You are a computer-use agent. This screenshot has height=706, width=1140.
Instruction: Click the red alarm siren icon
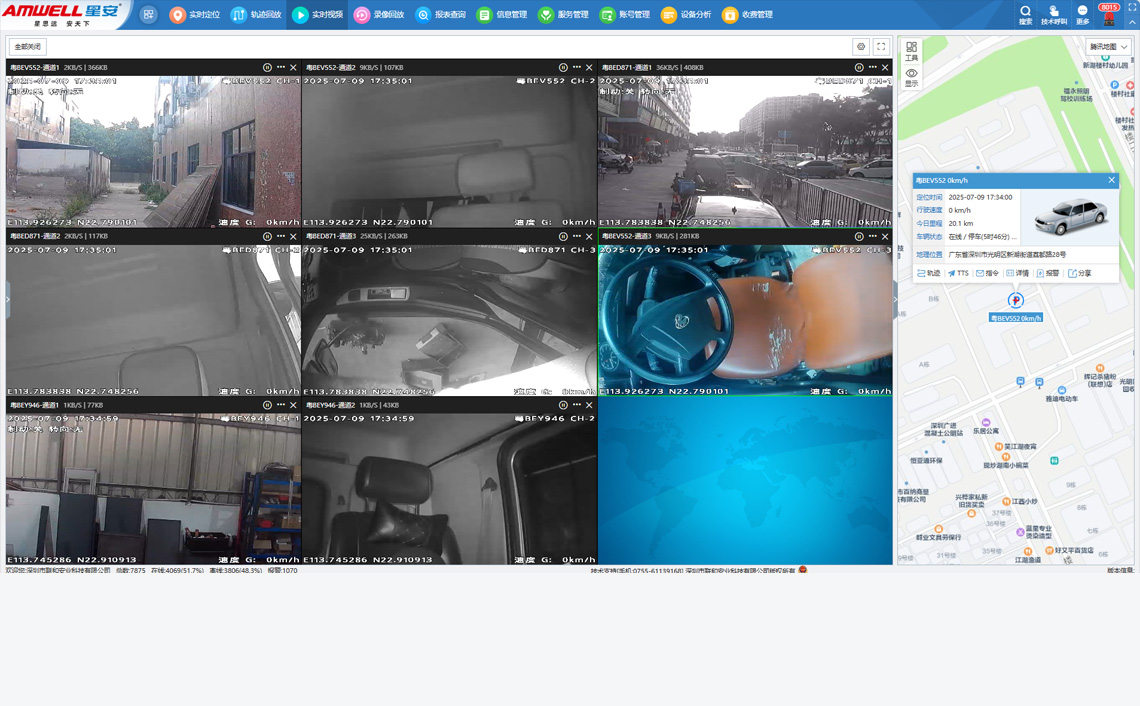click(x=1108, y=19)
